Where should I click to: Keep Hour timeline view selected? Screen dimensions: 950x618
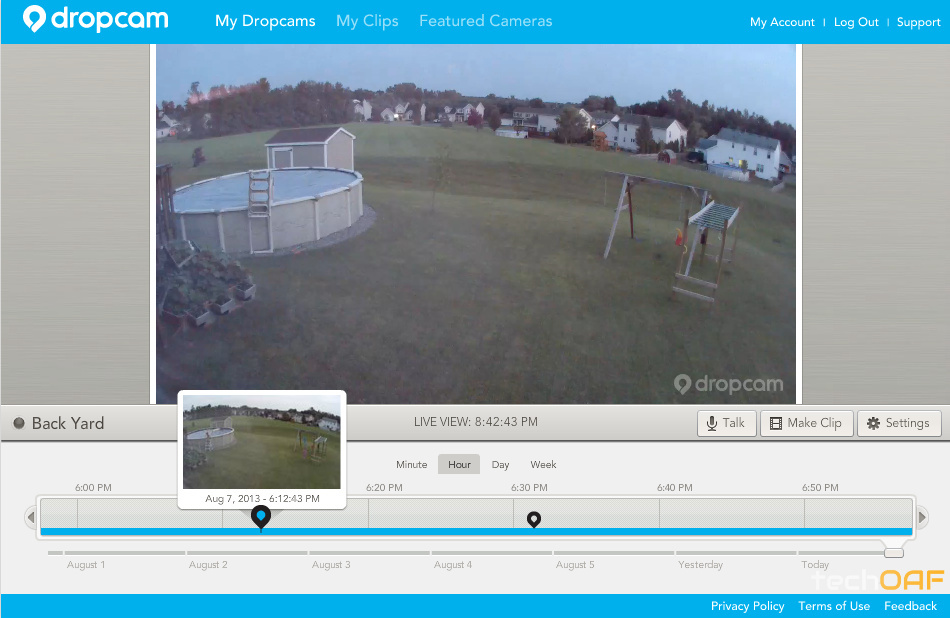(x=458, y=464)
